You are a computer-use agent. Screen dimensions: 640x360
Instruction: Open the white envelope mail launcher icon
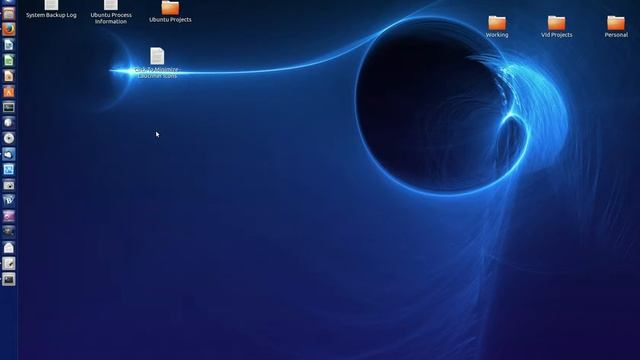point(9,247)
